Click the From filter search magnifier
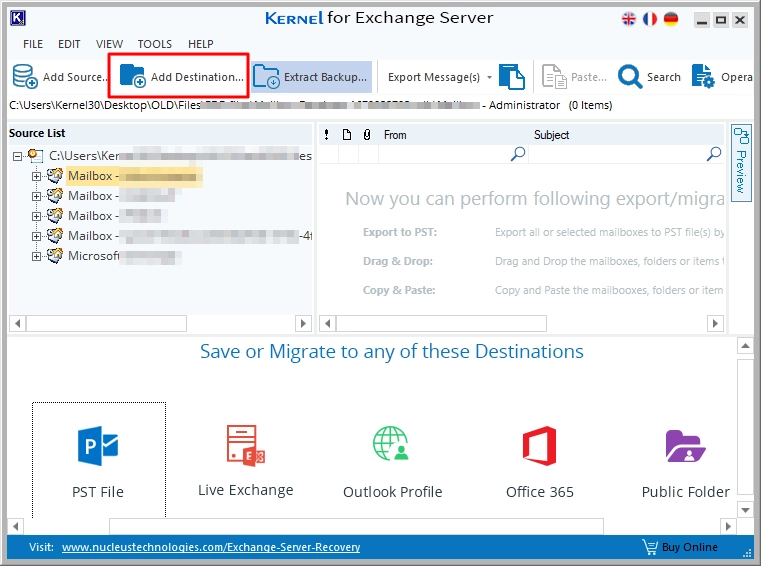This screenshot has width=761, height=566. (518, 154)
